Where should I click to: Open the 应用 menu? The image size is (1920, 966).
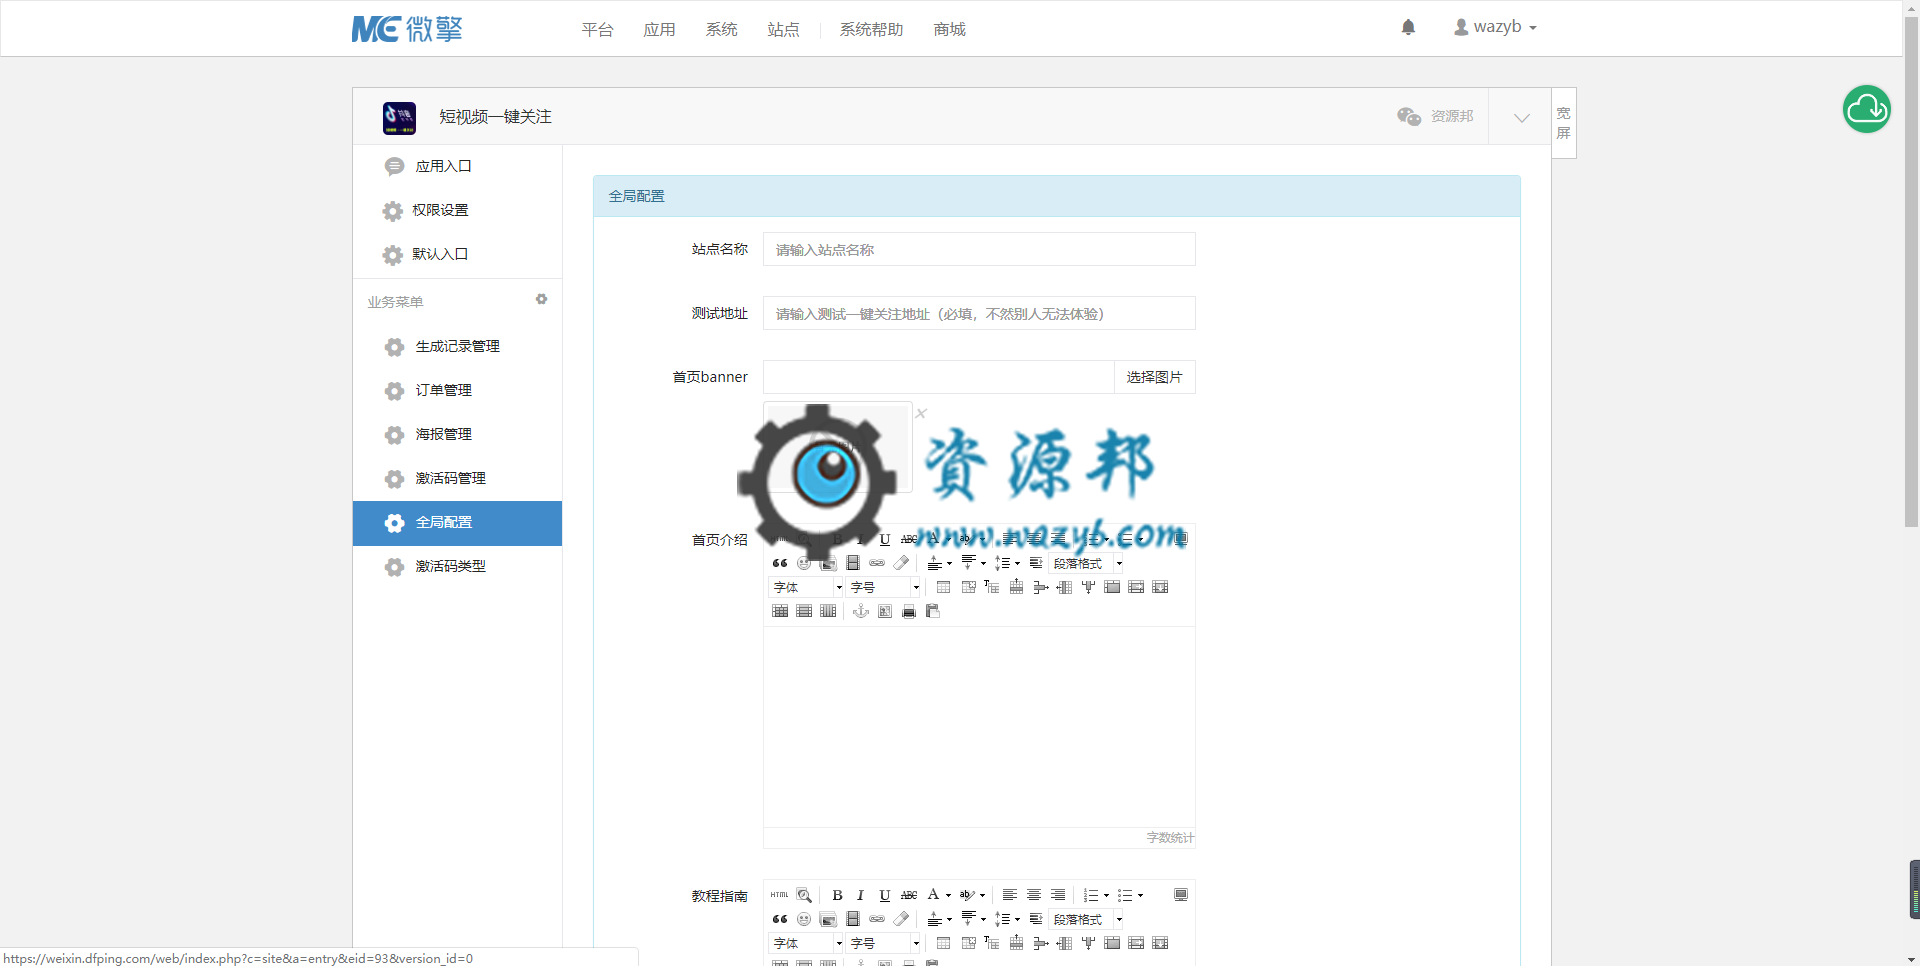[659, 29]
